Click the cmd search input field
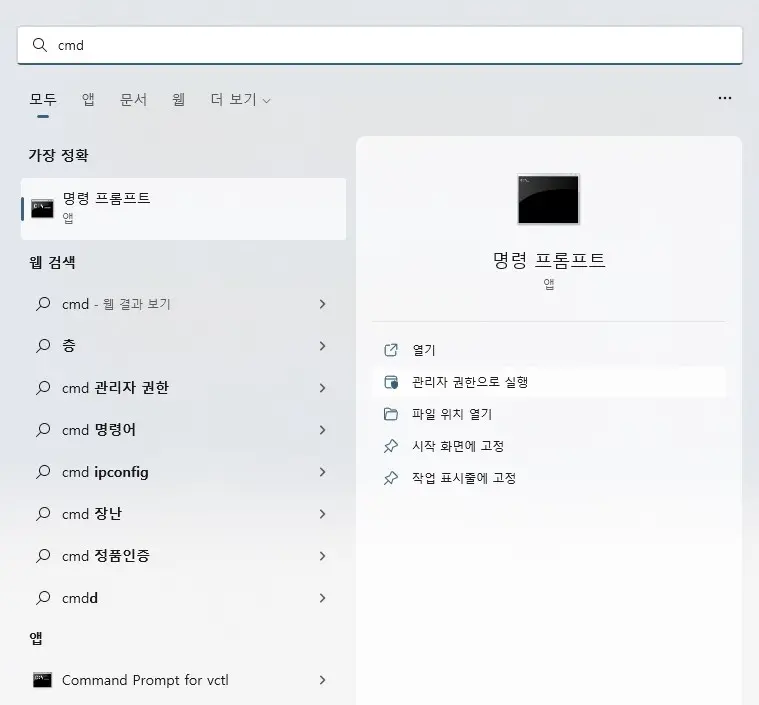 click(380, 45)
